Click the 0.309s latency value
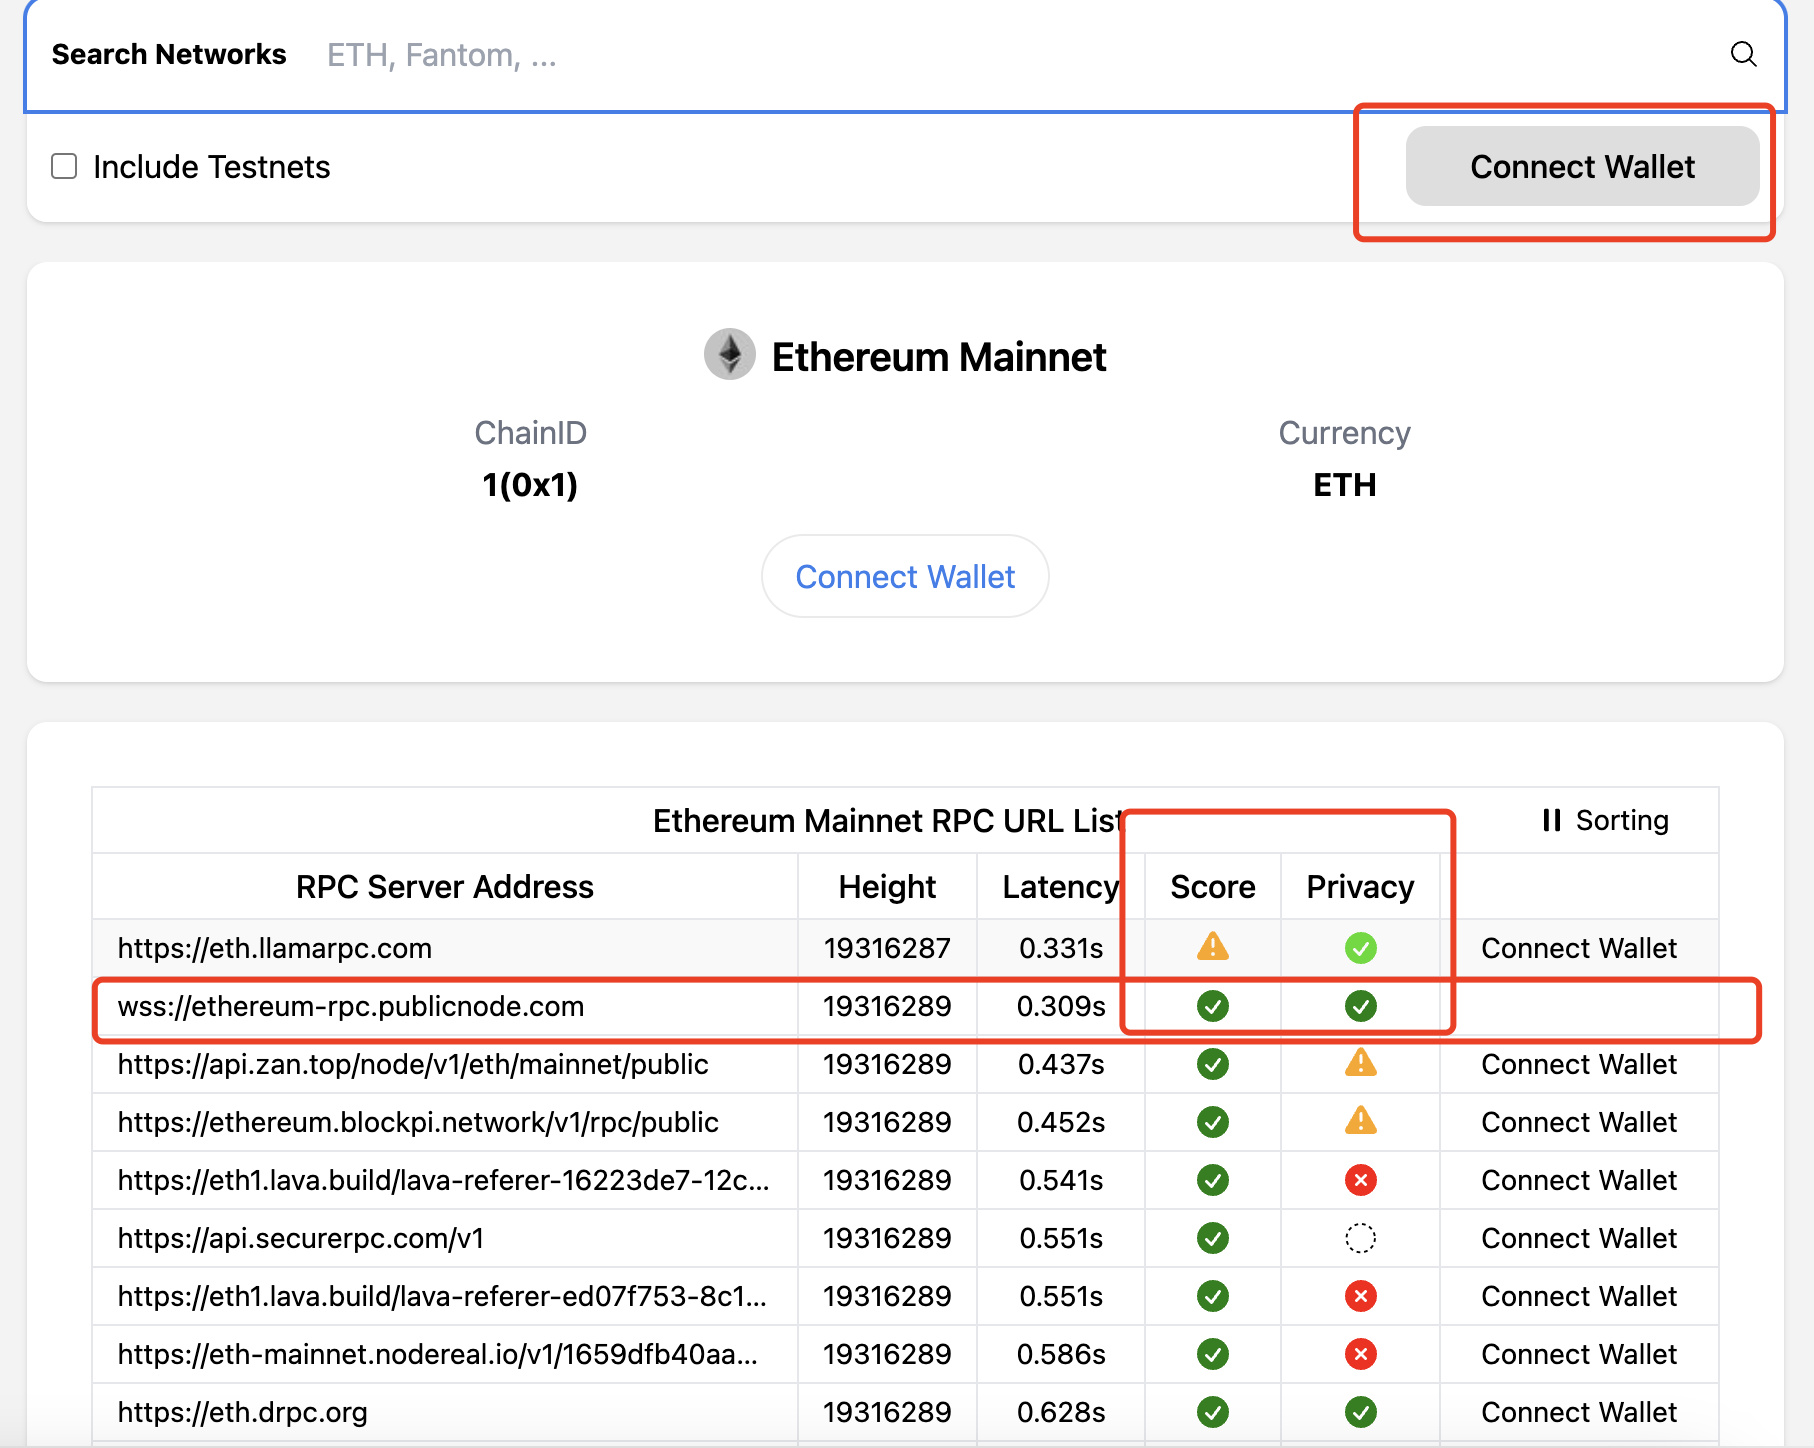The height and width of the screenshot is (1448, 1814). tap(1061, 1006)
